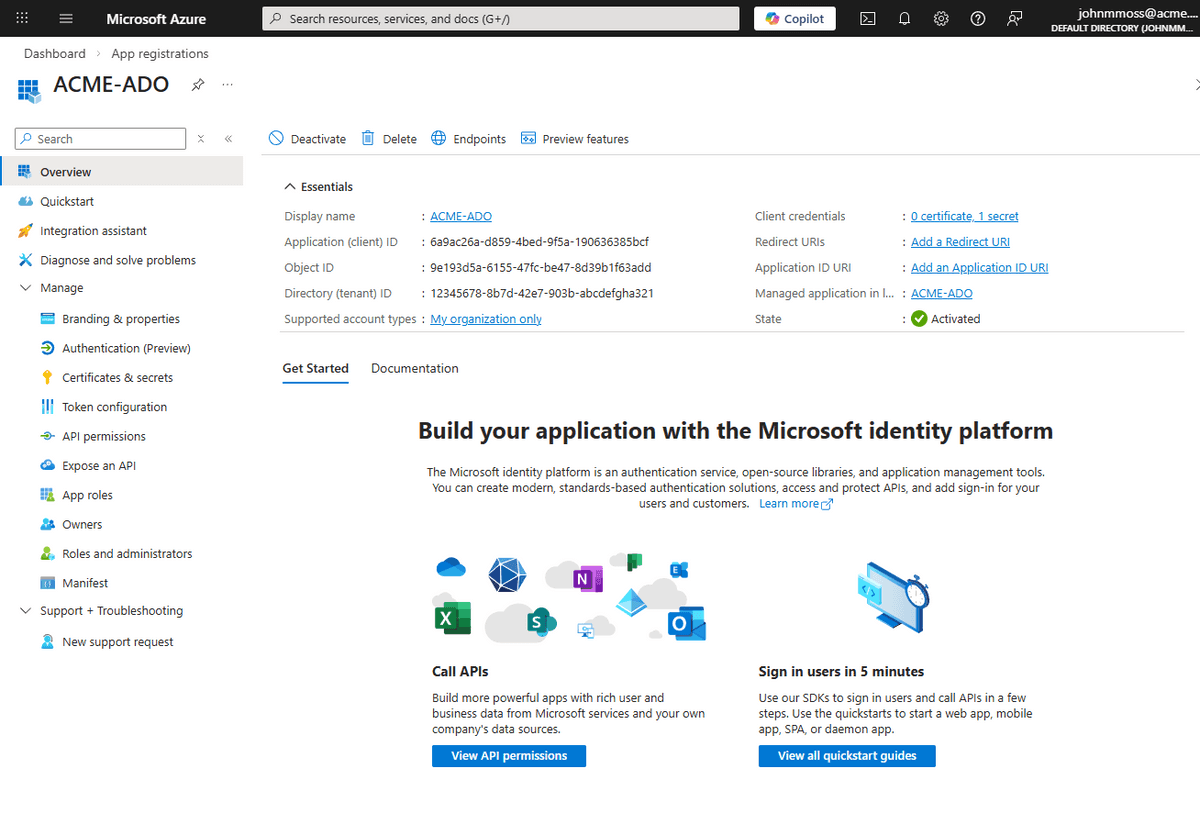1200x815 pixels.
Task: Open Azure Cloud Shell from top bar
Action: pos(867,18)
